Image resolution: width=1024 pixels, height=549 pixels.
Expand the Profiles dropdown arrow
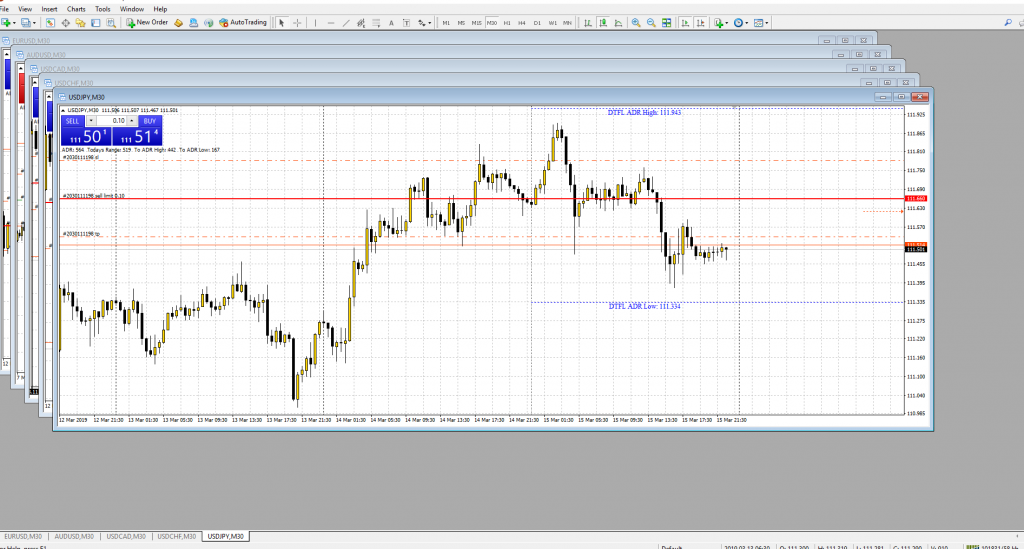click(x=33, y=24)
